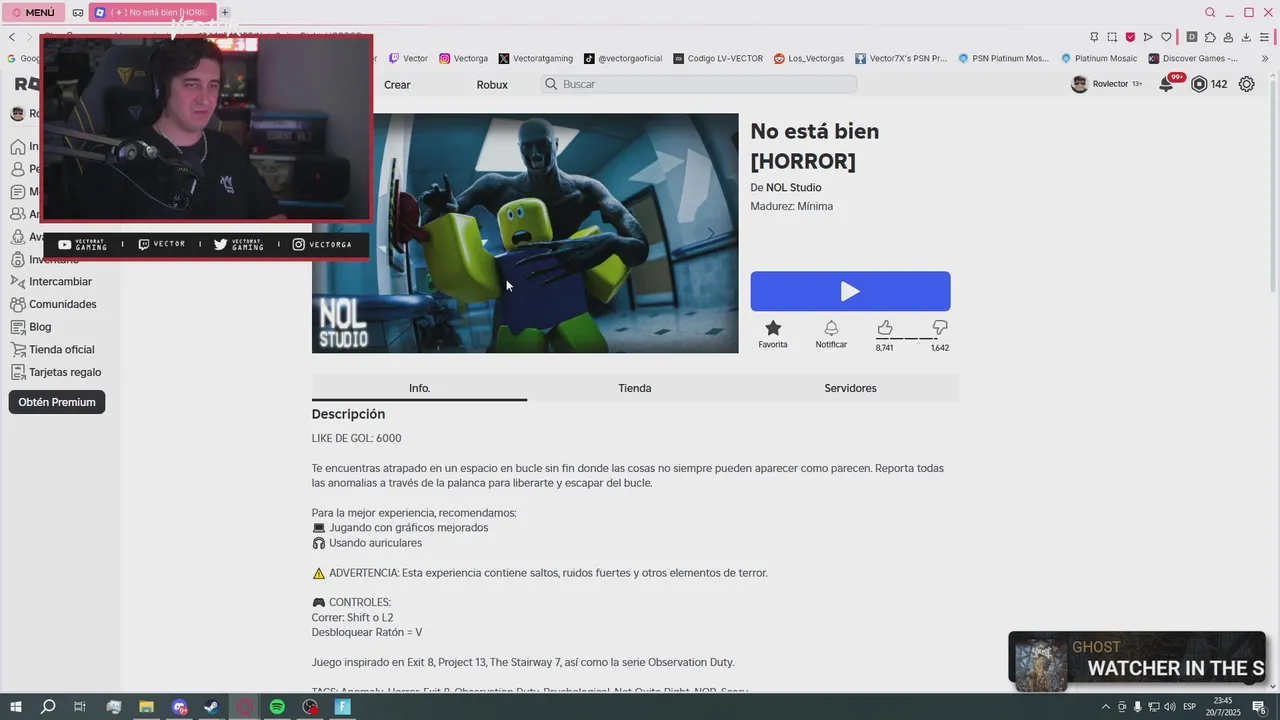Open the @vectorgaoficial TikTok bookmark
Screen dimensions: 1280x720
tap(623, 58)
